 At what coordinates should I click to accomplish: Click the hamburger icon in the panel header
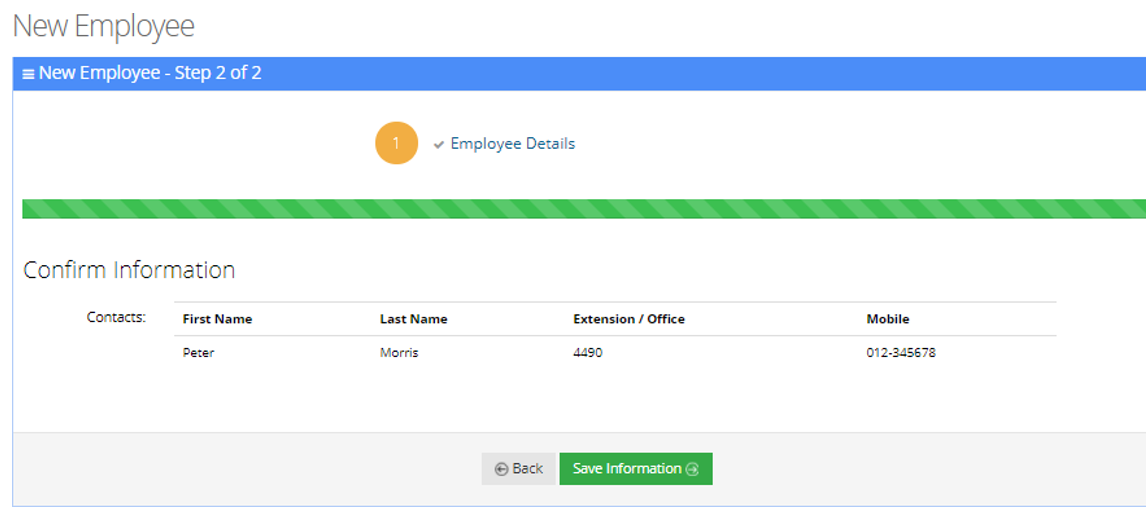coord(28,74)
